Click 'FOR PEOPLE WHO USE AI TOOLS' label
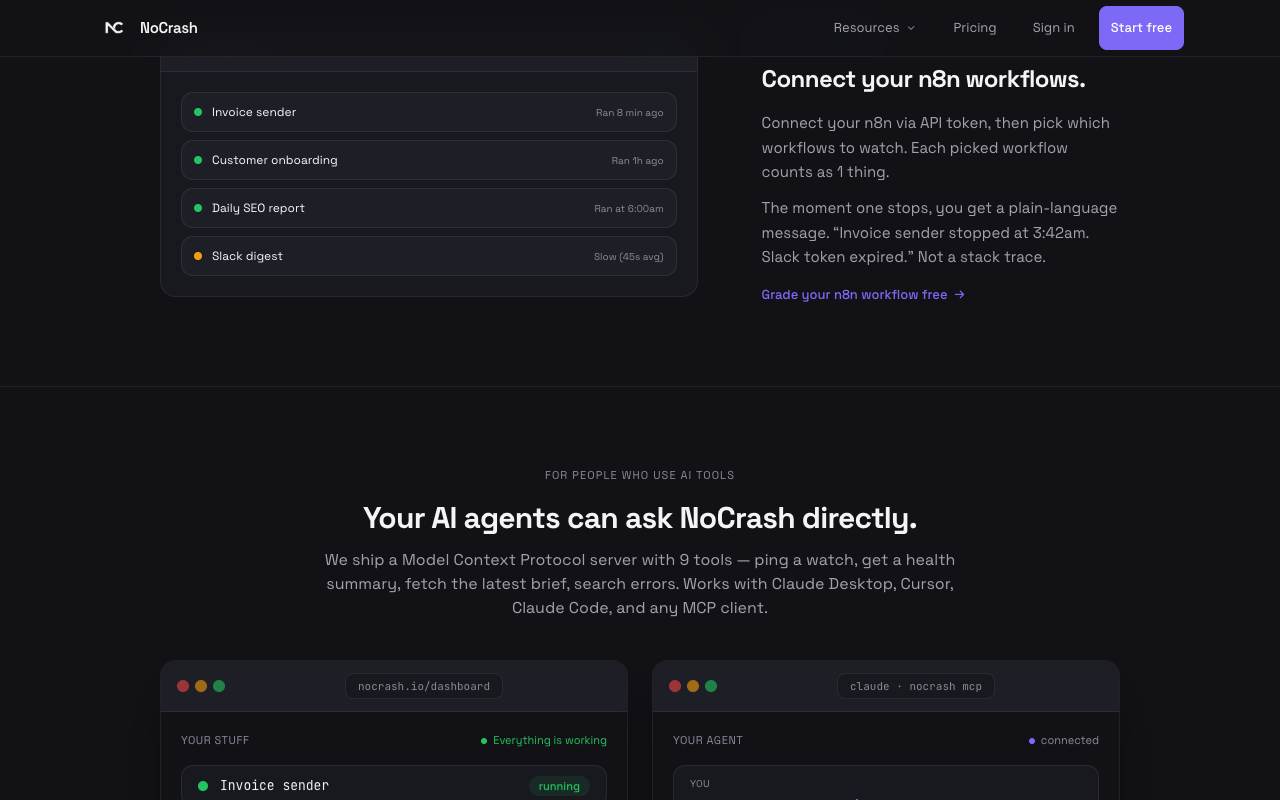 point(640,475)
